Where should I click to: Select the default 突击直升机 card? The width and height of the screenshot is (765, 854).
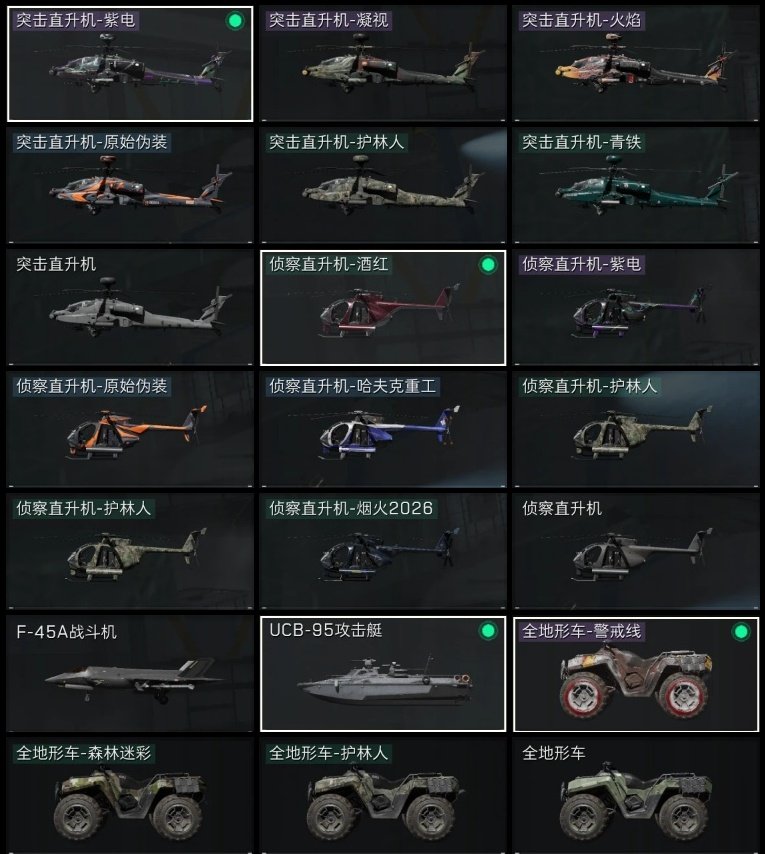coord(130,308)
